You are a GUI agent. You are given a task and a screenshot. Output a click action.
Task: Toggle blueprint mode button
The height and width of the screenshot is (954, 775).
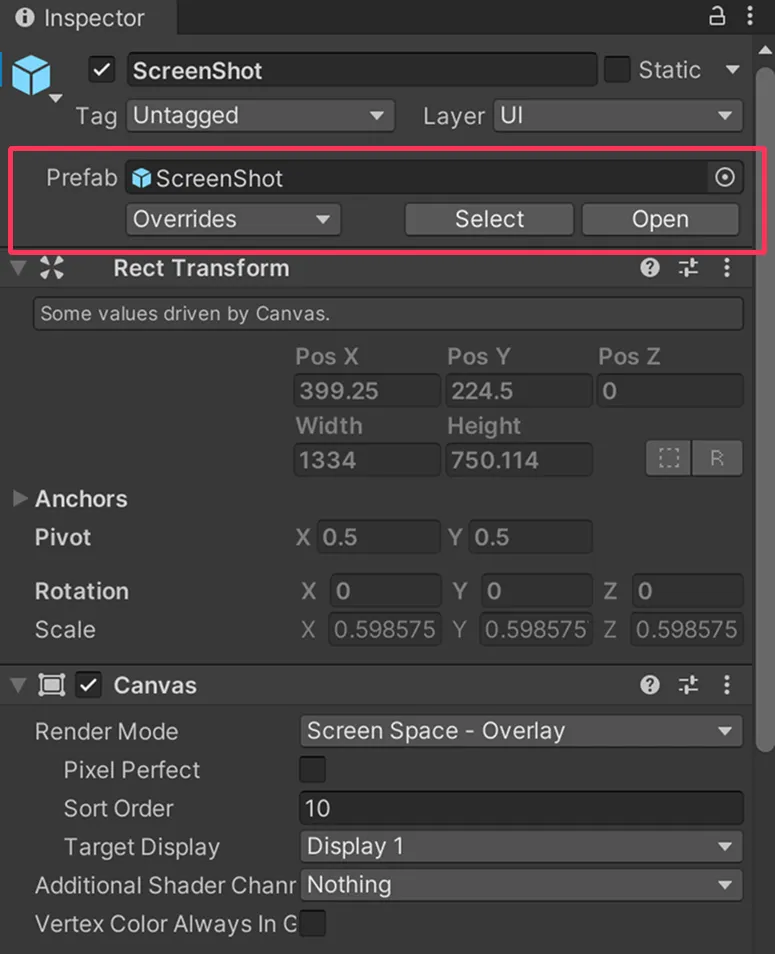(669, 459)
